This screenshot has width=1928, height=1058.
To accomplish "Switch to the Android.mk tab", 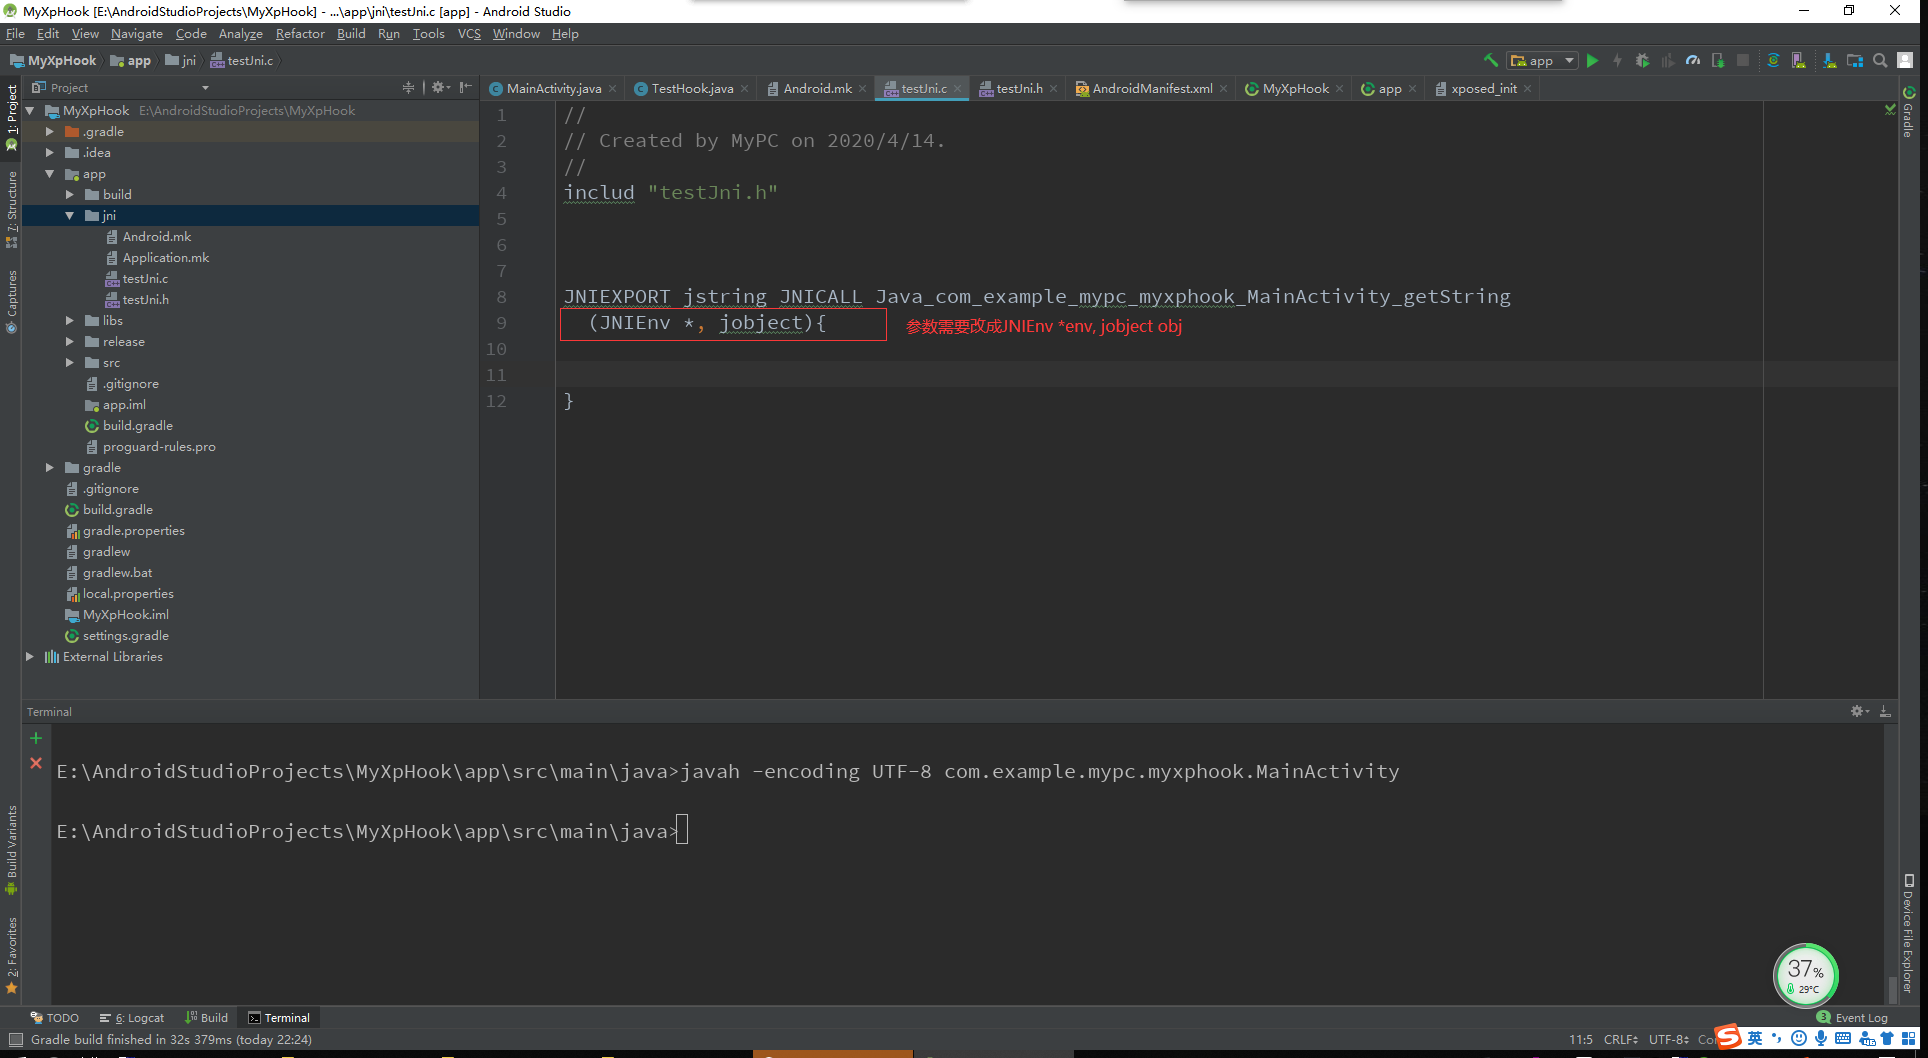I will (x=818, y=89).
